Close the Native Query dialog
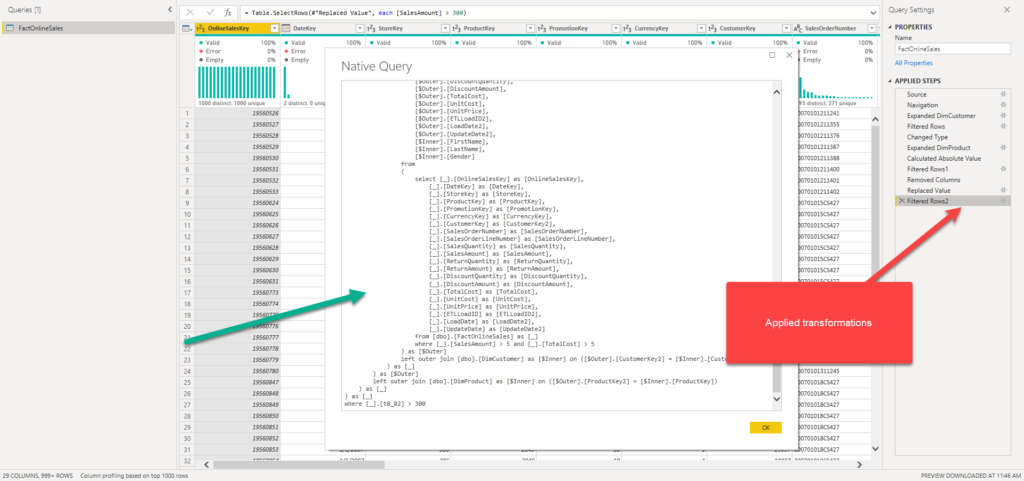 (x=789, y=55)
